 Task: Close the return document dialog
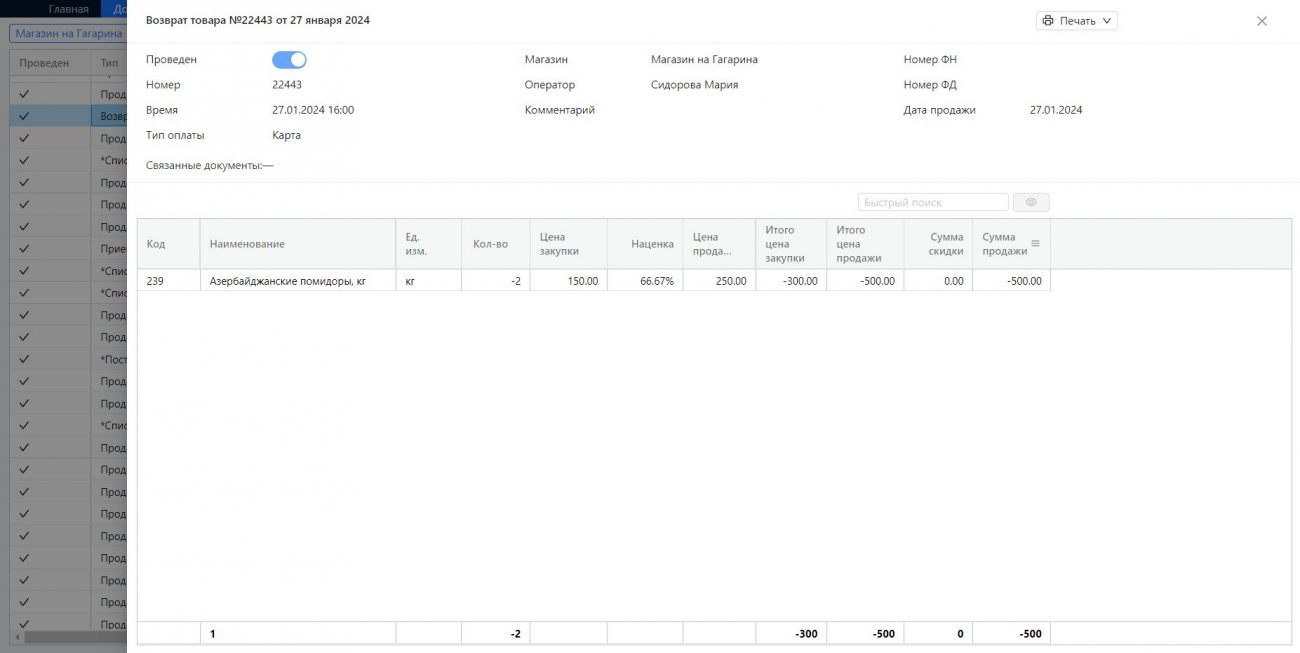(1262, 21)
